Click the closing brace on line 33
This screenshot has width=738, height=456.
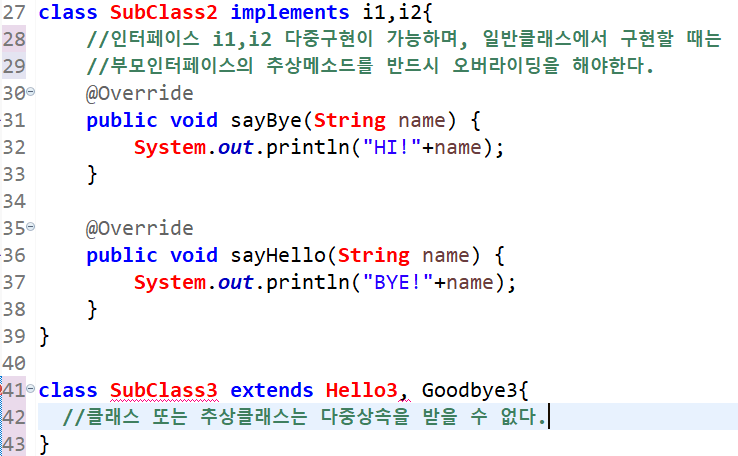coord(92,175)
